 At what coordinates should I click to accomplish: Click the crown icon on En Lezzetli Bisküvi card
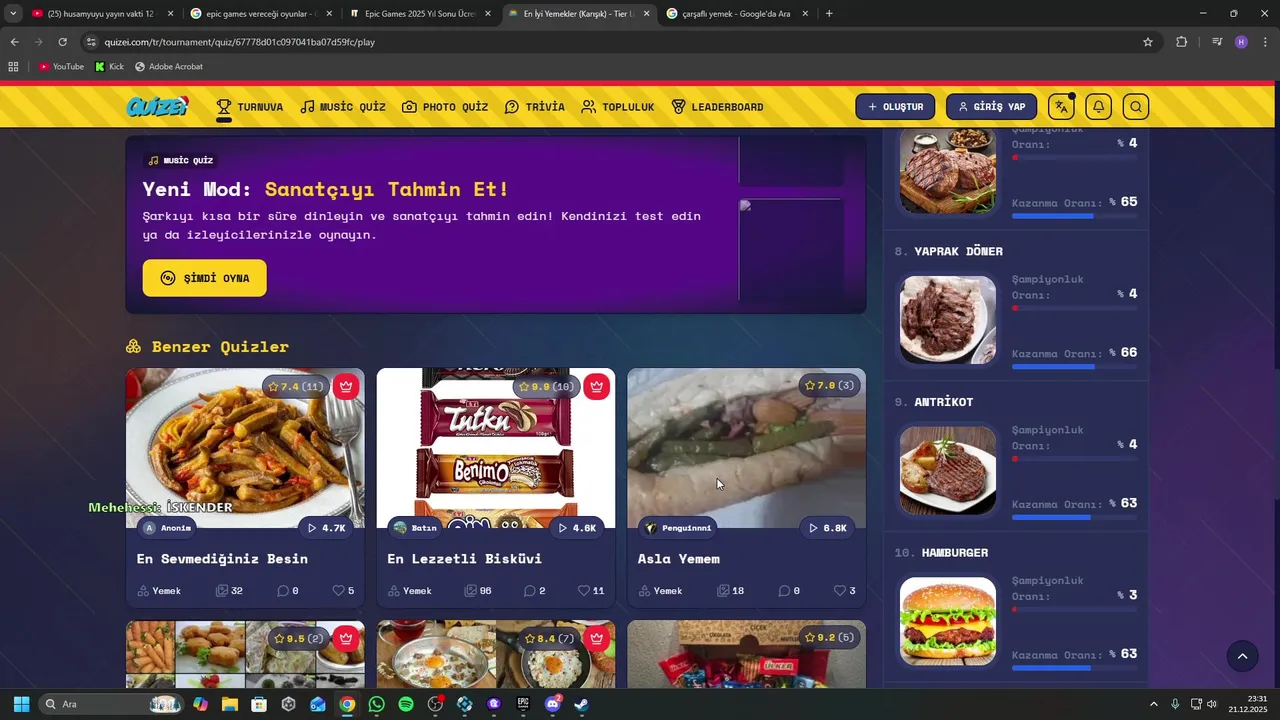pos(597,386)
